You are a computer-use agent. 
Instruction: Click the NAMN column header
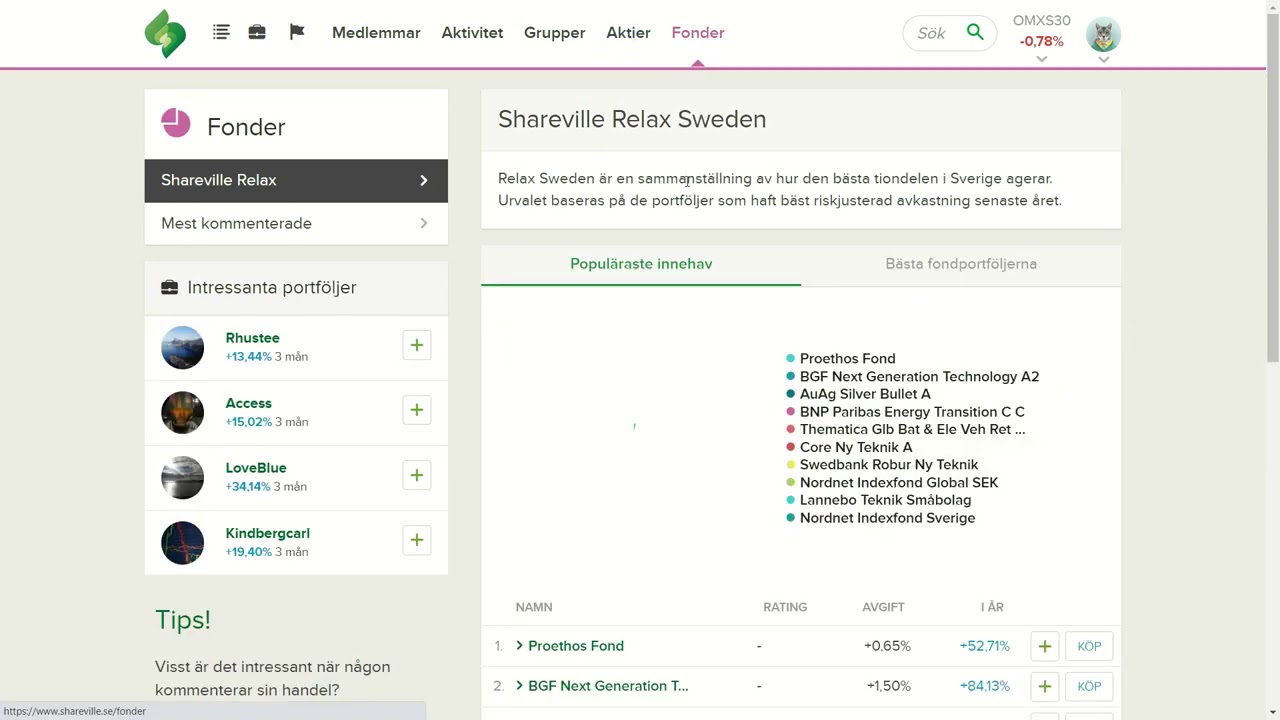pyautogui.click(x=534, y=607)
